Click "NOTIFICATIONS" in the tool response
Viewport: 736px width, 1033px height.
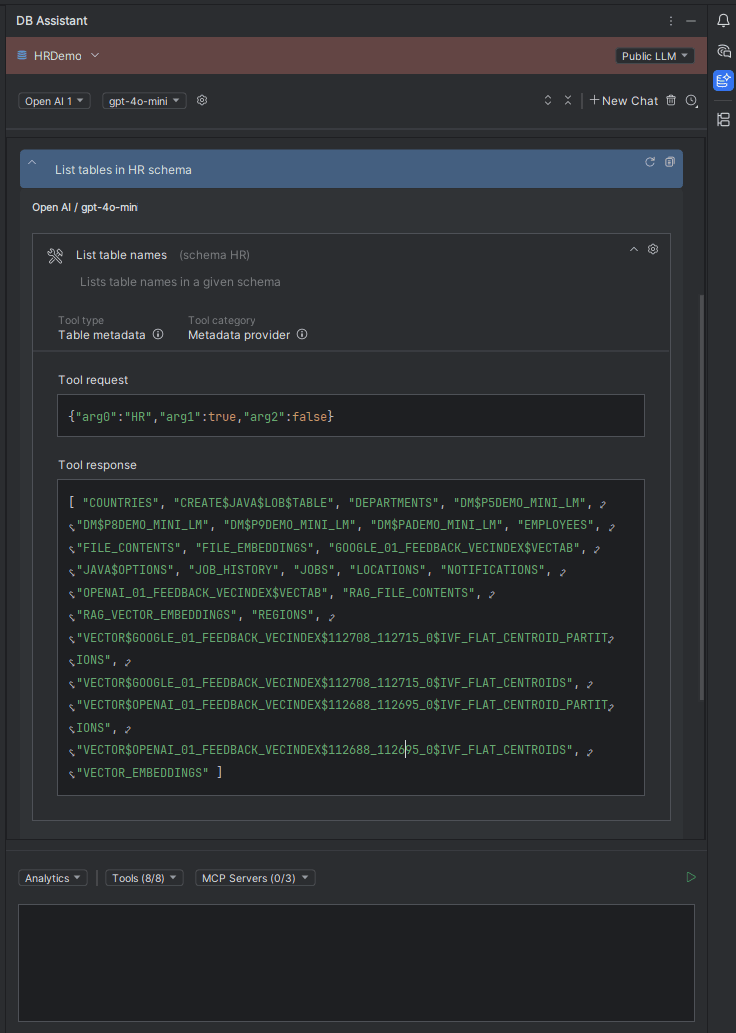point(493,570)
